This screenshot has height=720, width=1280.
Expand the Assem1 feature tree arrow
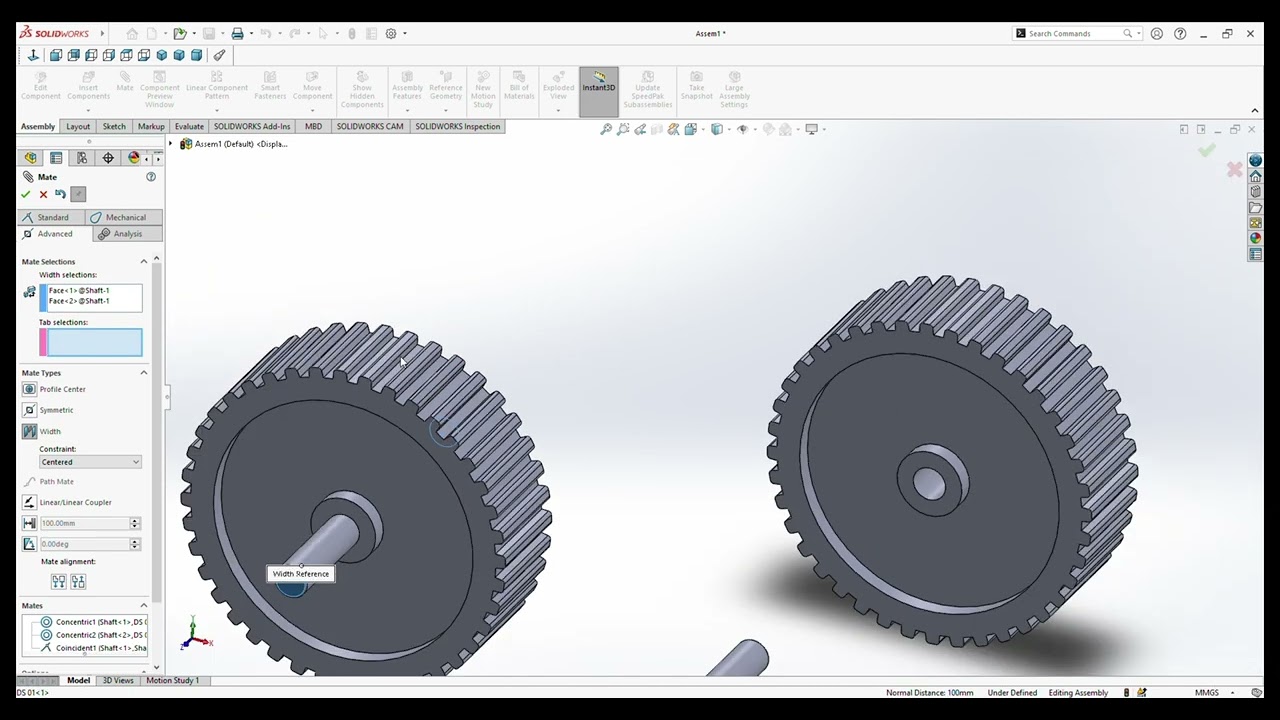[x=170, y=144]
